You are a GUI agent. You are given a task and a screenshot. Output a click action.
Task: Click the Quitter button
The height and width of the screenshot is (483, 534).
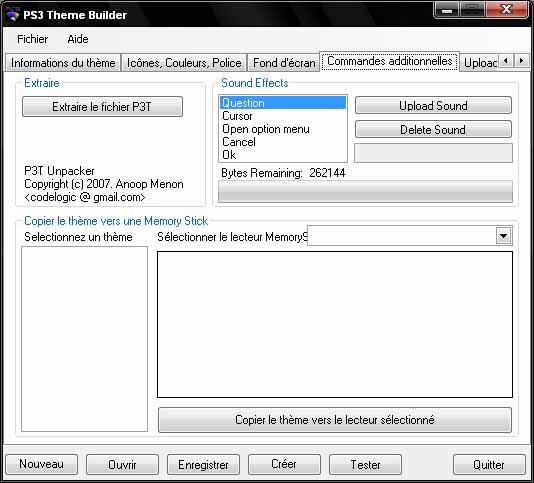point(489,464)
